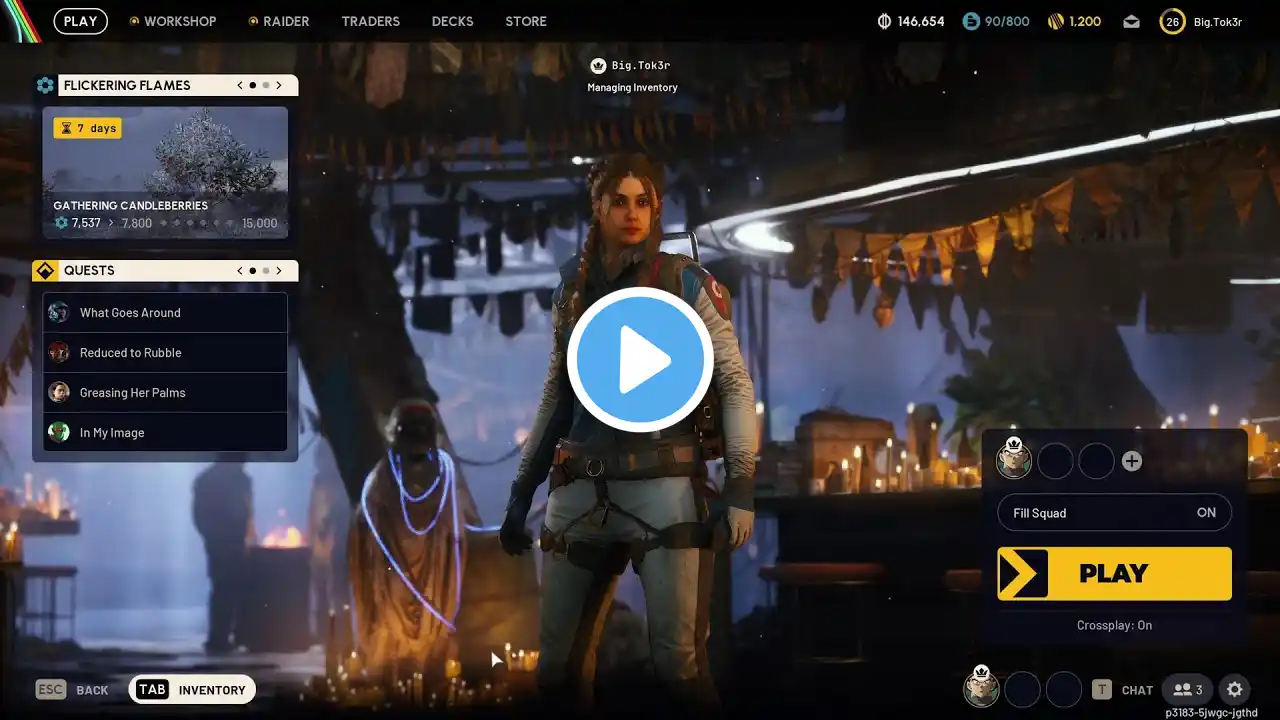Open the STORE tab
The height and width of the screenshot is (720, 1280).
[x=526, y=21]
